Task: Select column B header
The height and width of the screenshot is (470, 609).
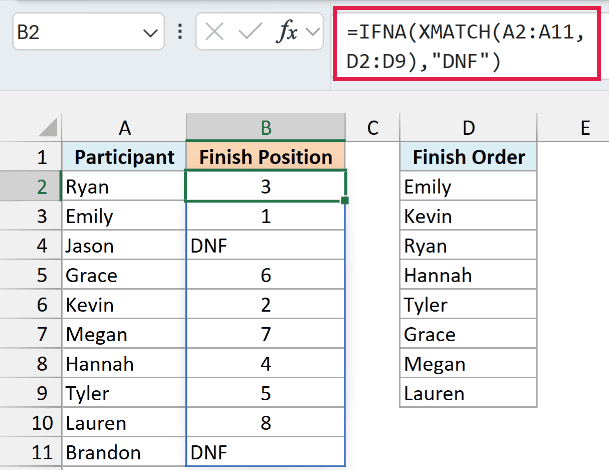Action: [x=266, y=127]
